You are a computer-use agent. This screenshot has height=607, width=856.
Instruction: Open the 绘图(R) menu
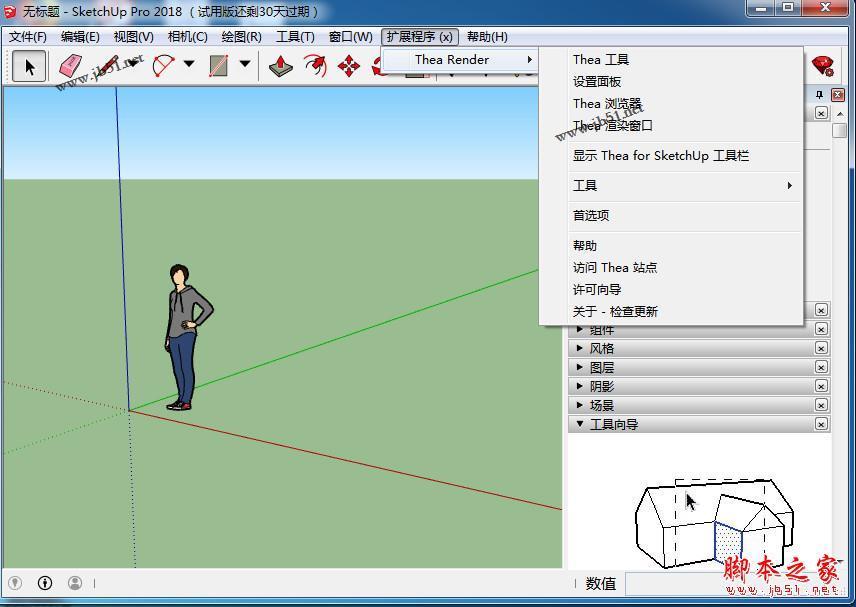pos(241,37)
